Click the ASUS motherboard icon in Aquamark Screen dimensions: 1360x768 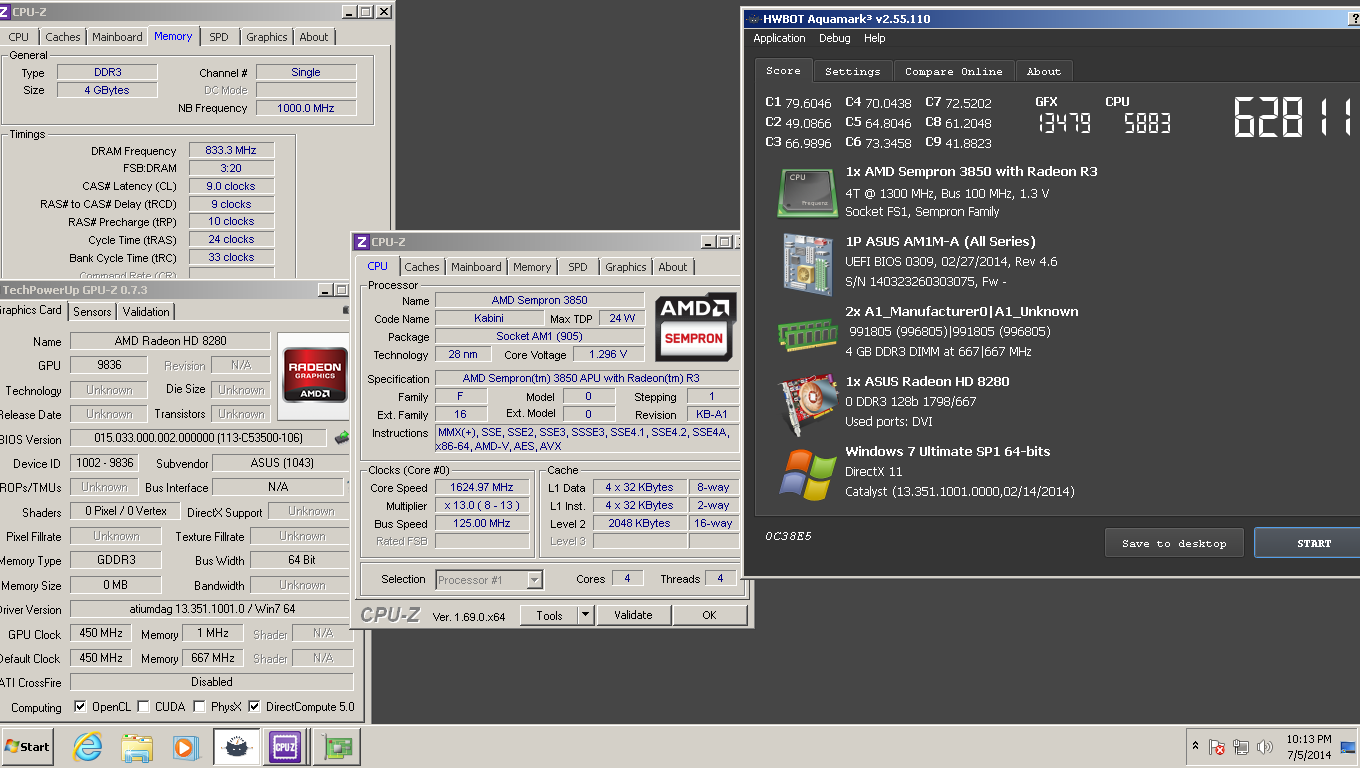(x=808, y=263)
